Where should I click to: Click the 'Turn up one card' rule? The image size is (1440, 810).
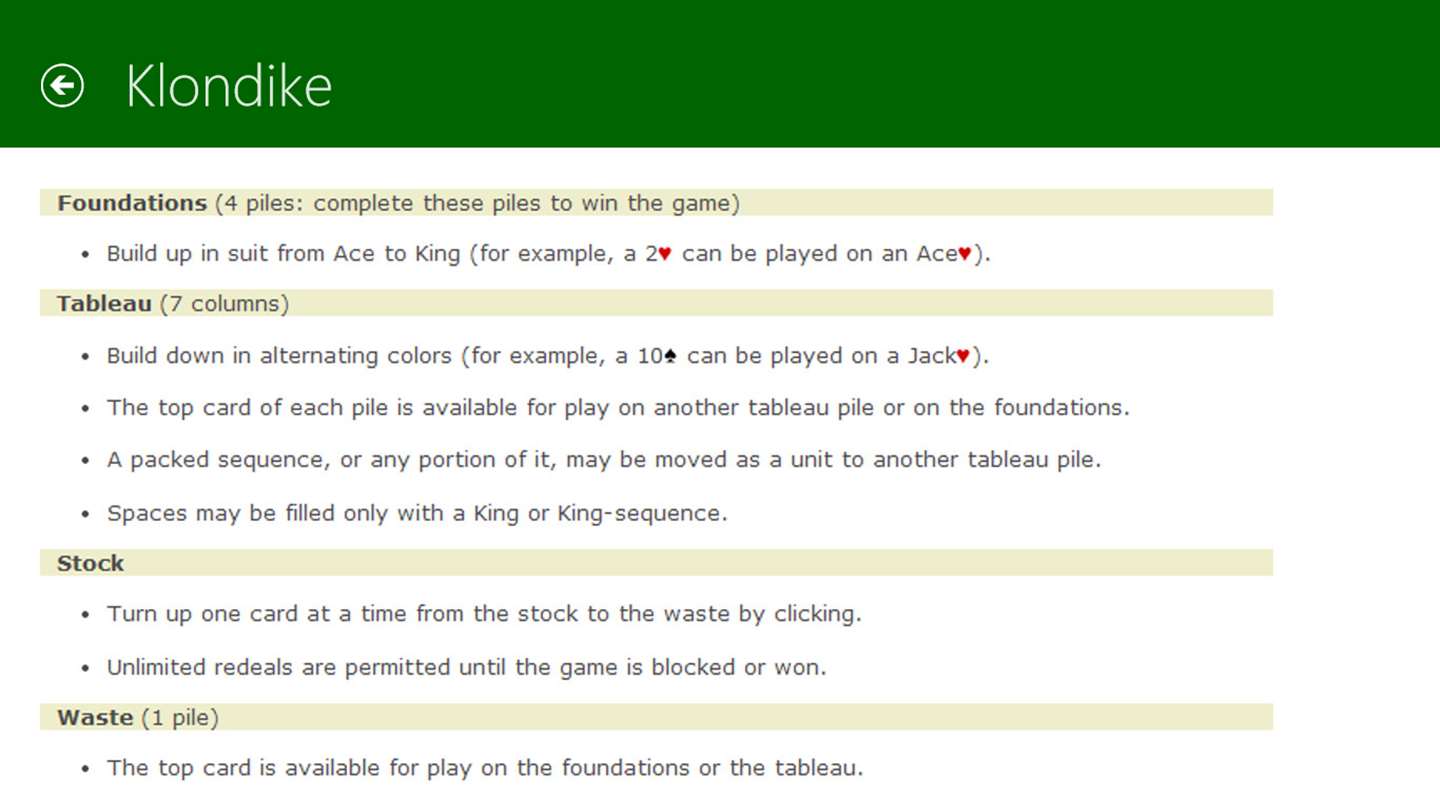click(484, 614)
